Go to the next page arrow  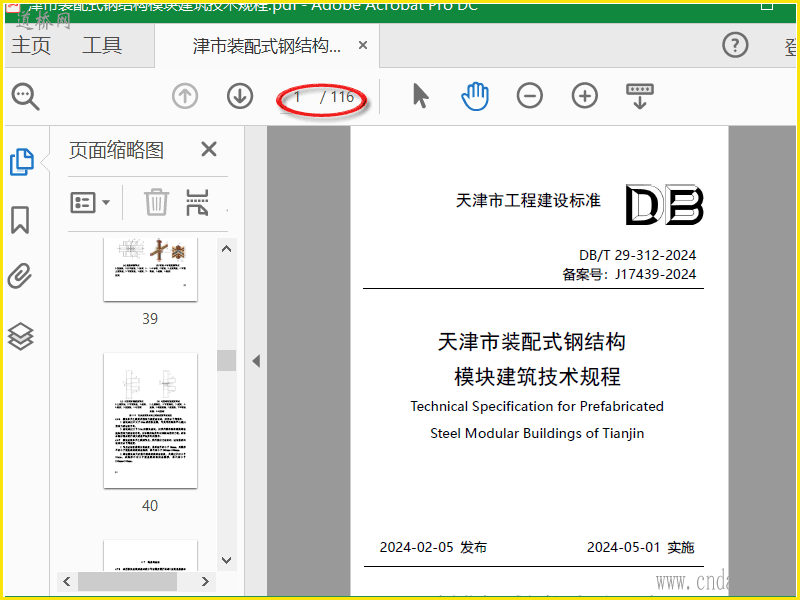click(240, 96)
